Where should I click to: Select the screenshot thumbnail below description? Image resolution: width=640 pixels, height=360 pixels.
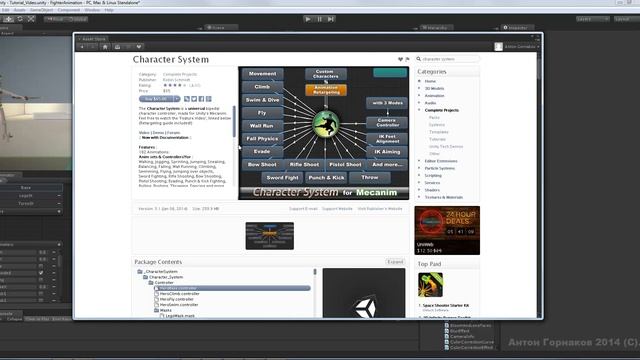[269, 236]
